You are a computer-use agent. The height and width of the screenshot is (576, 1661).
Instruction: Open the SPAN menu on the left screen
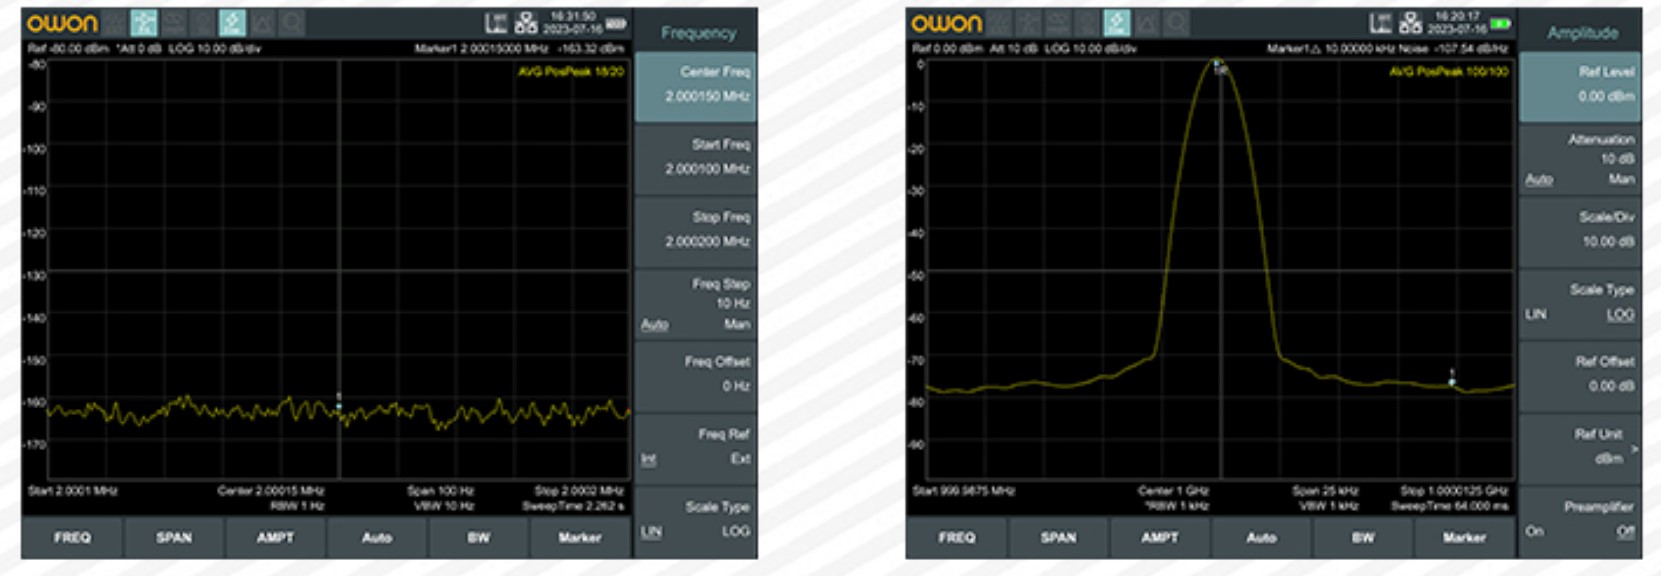[x=174, y=538]
